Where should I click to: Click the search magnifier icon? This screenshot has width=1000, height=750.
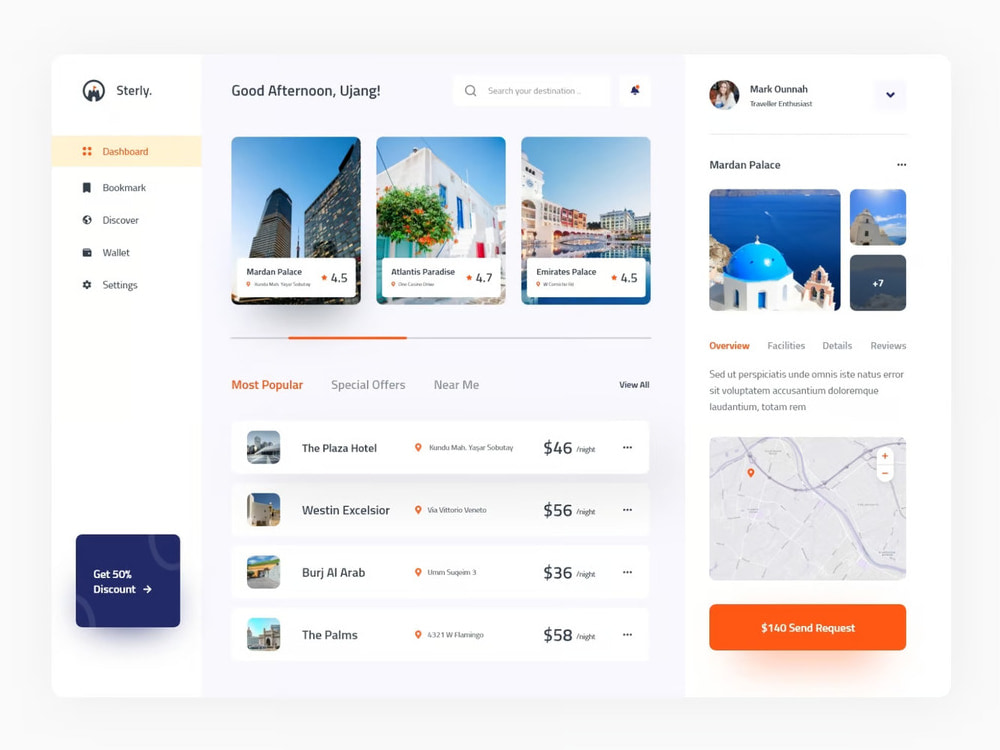pos(471,91)
